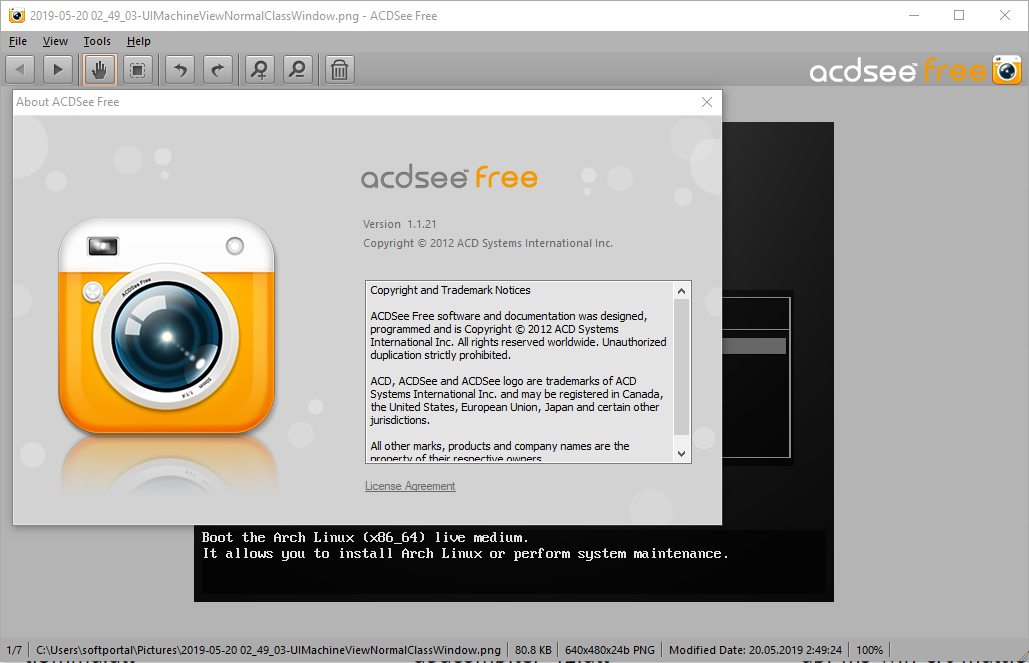Click the 'Version 1.1.21' text
This screenshot has width=1029, height=663.
400,224
